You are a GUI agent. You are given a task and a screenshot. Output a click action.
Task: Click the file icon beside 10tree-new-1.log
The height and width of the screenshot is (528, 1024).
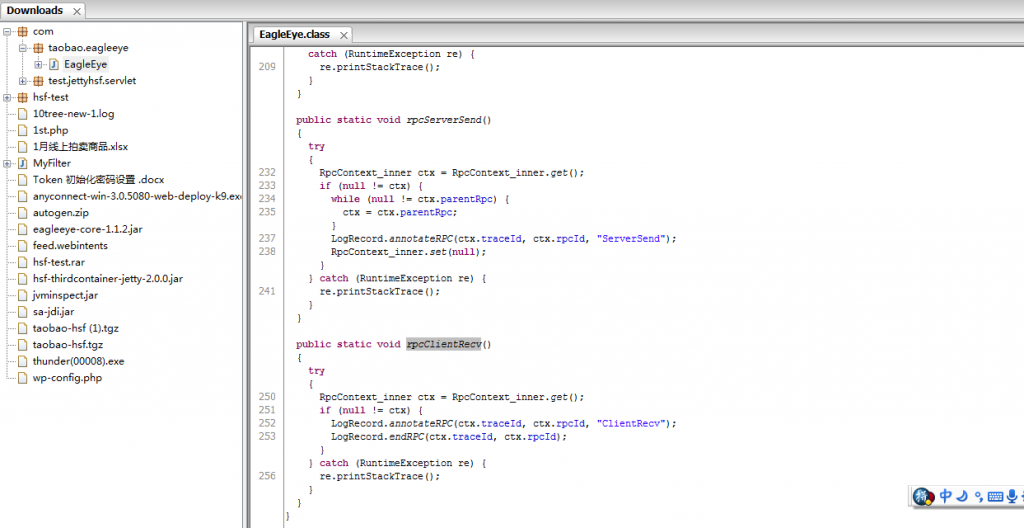pos(23,114)
